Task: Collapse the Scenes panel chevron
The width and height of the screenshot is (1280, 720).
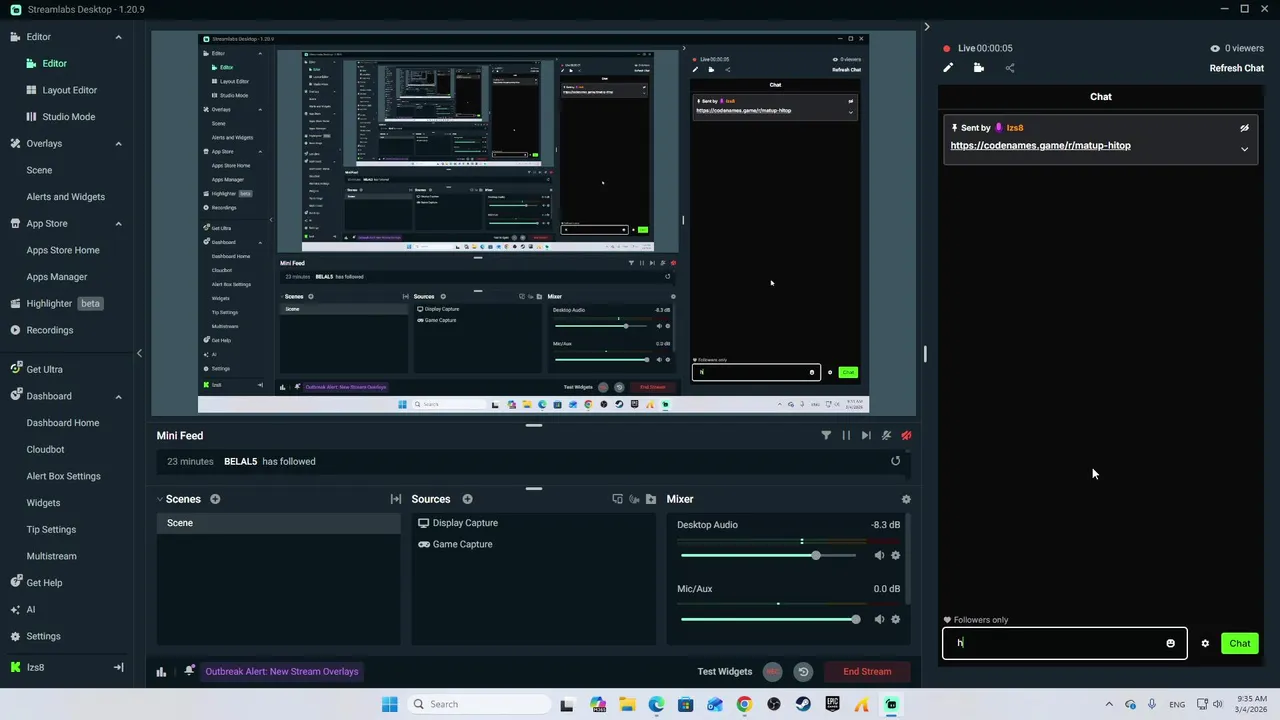Action: (160, 499)
